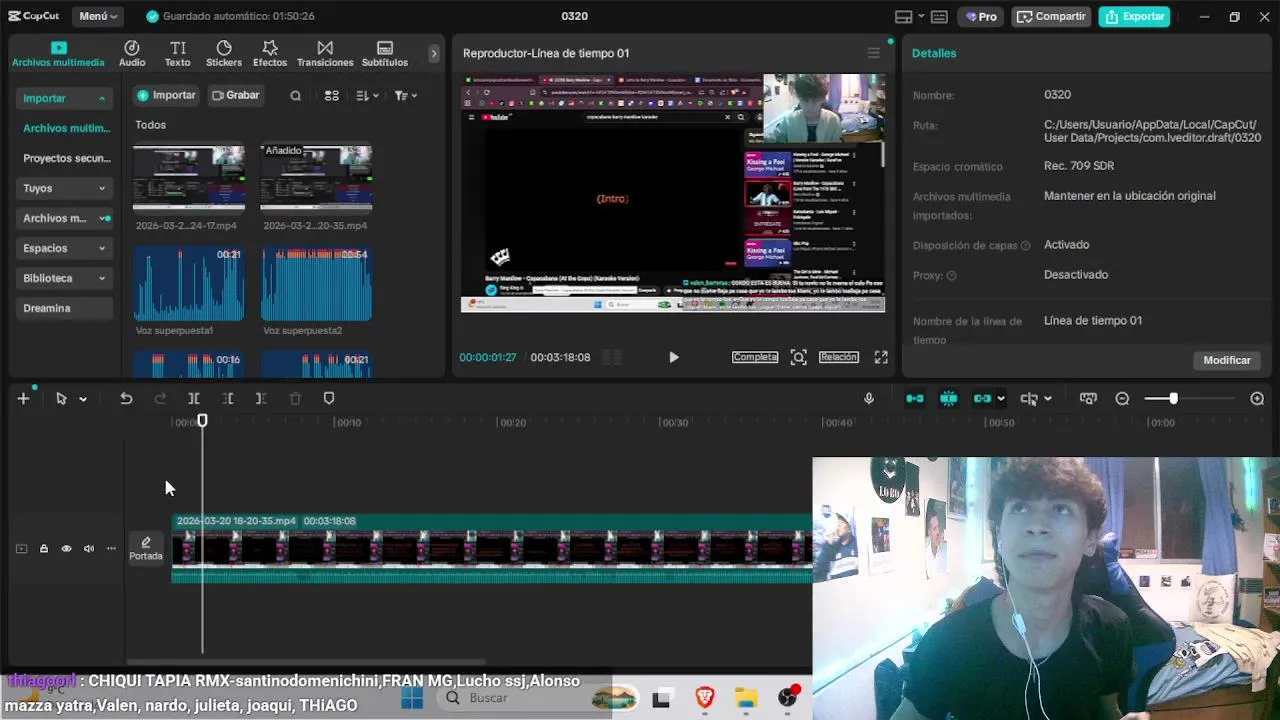Open the sort order dropdown
The height and width of the screenshot is (720, 1280).
(366, 96)
